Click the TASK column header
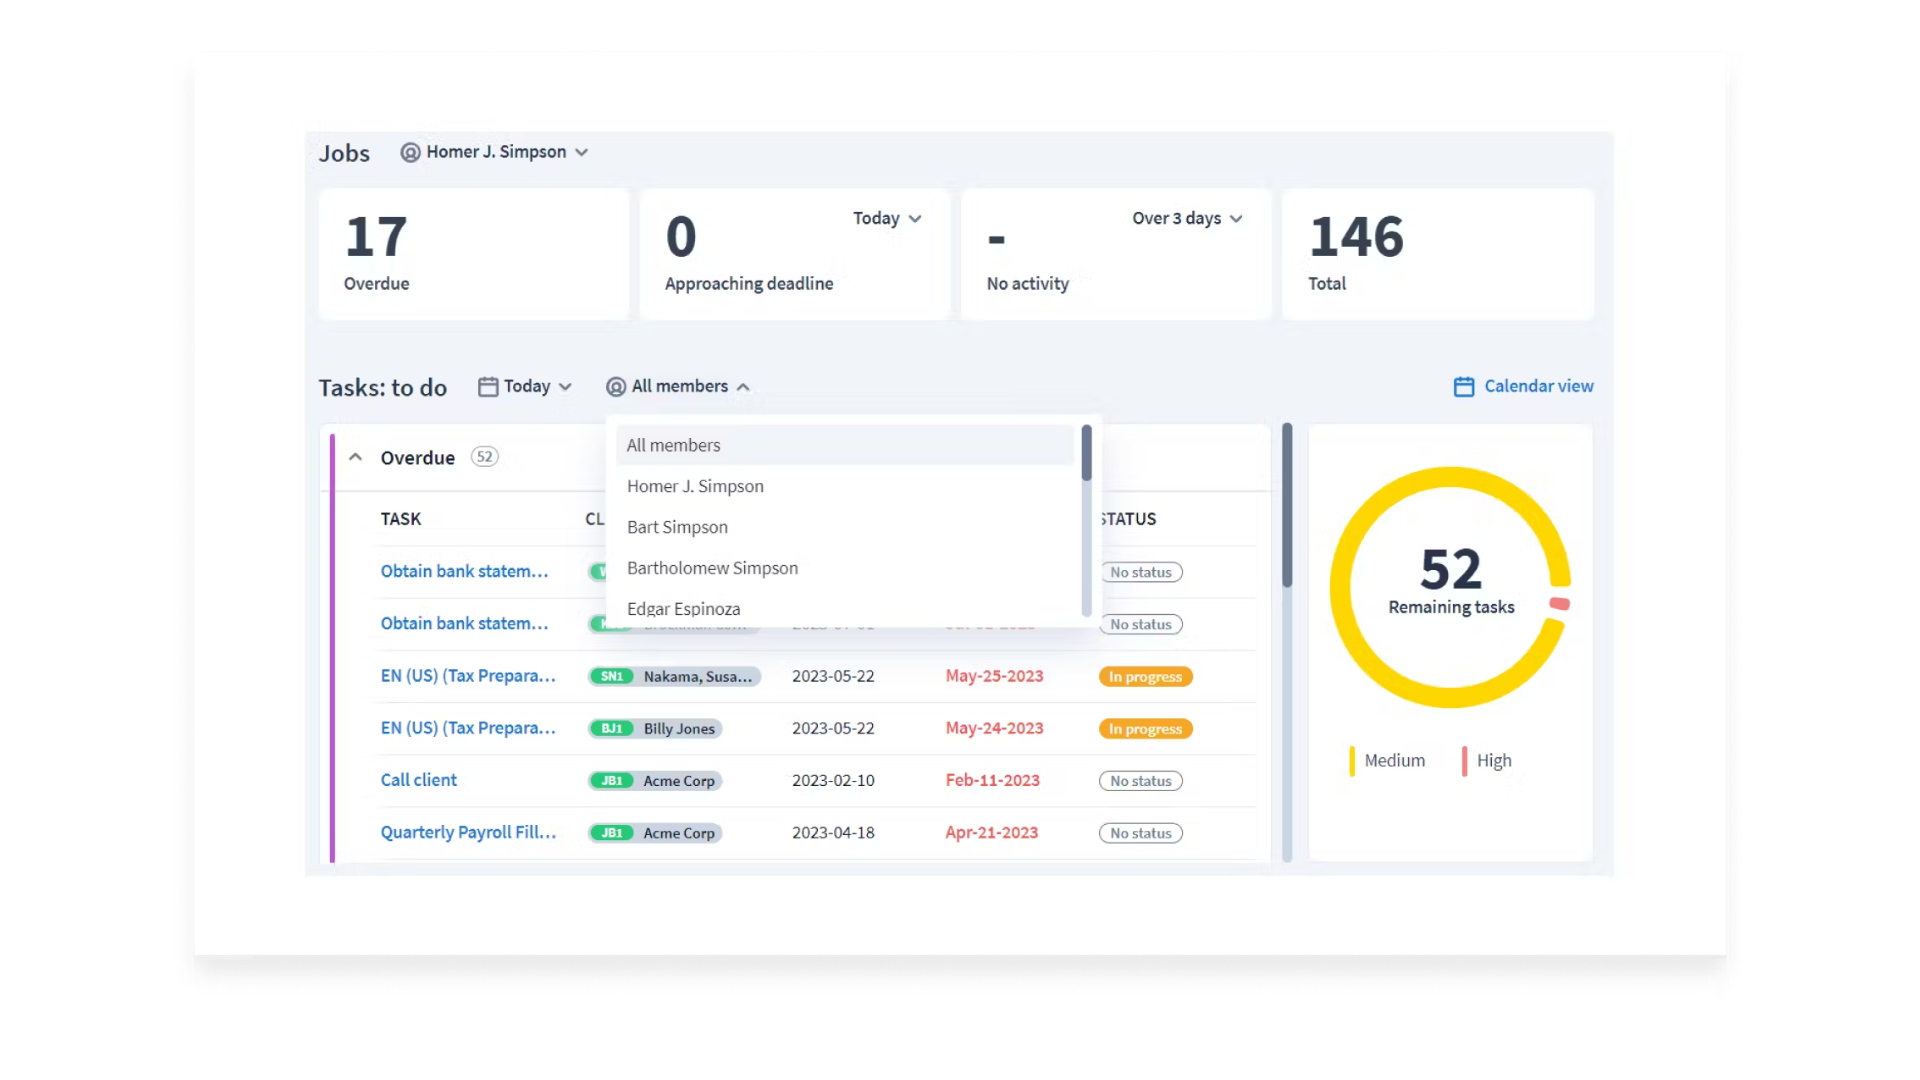1920x1080 pixels. (x=401, y=519)
